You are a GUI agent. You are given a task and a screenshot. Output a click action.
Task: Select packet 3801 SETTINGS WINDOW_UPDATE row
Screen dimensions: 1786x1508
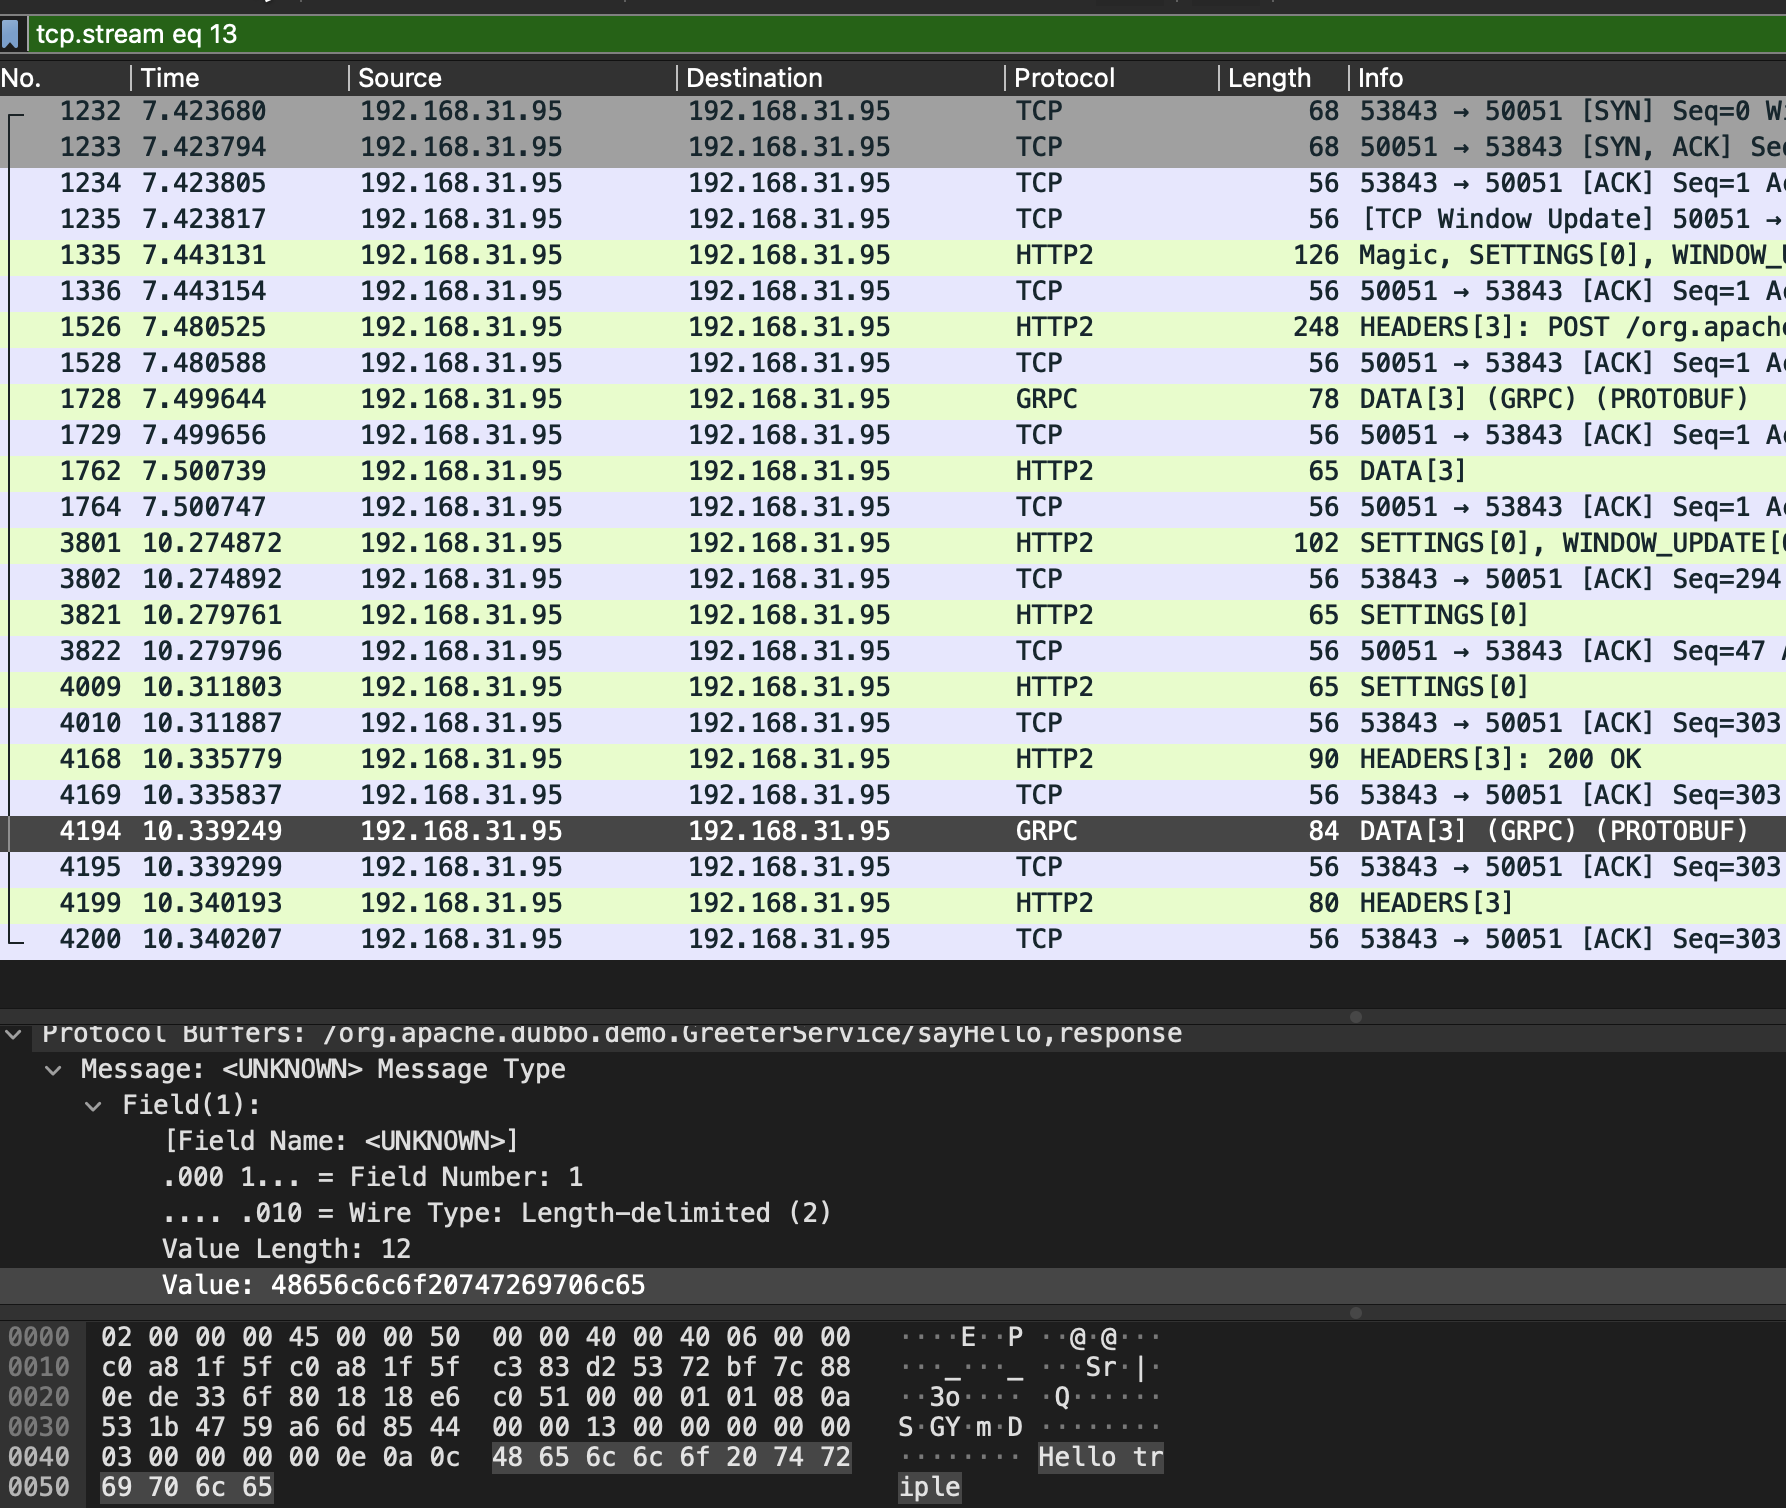pyautogui.click(x=893, y=543)
